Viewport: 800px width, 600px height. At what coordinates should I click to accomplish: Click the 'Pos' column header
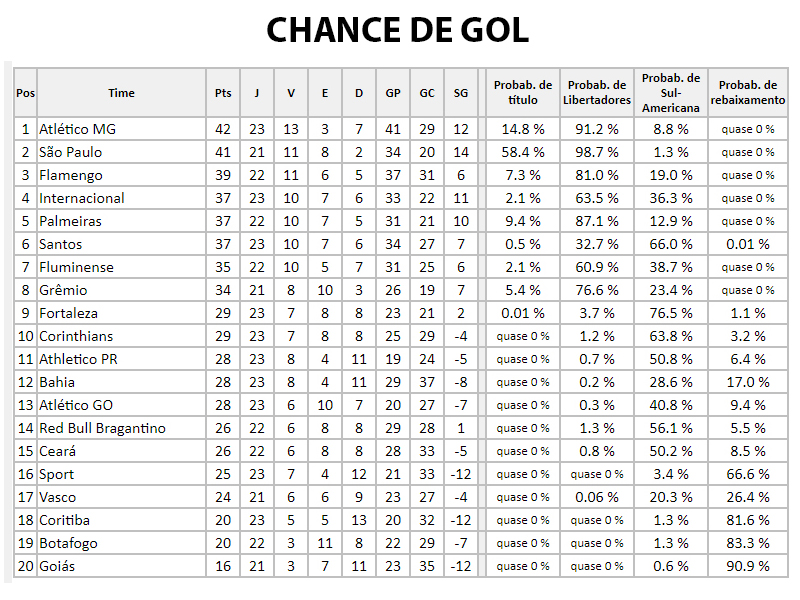pos(26,93)
